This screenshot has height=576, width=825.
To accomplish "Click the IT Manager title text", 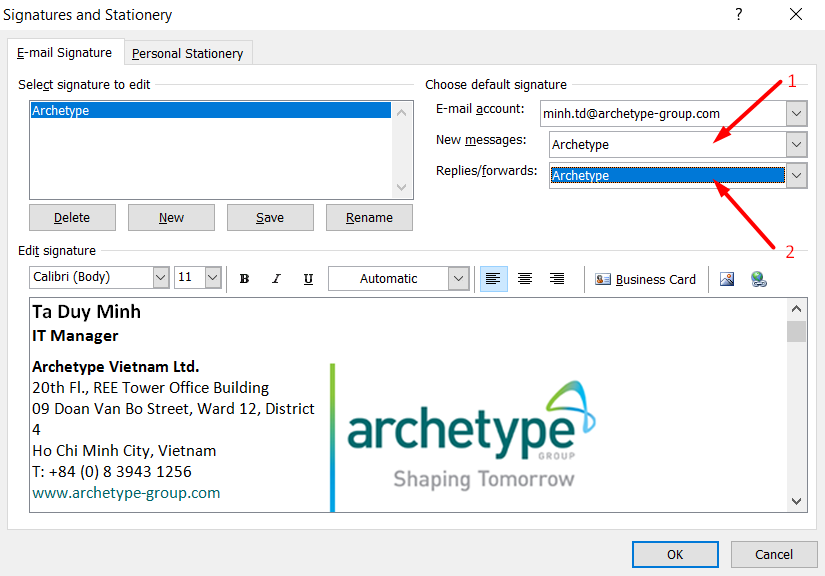I will 75,336.
